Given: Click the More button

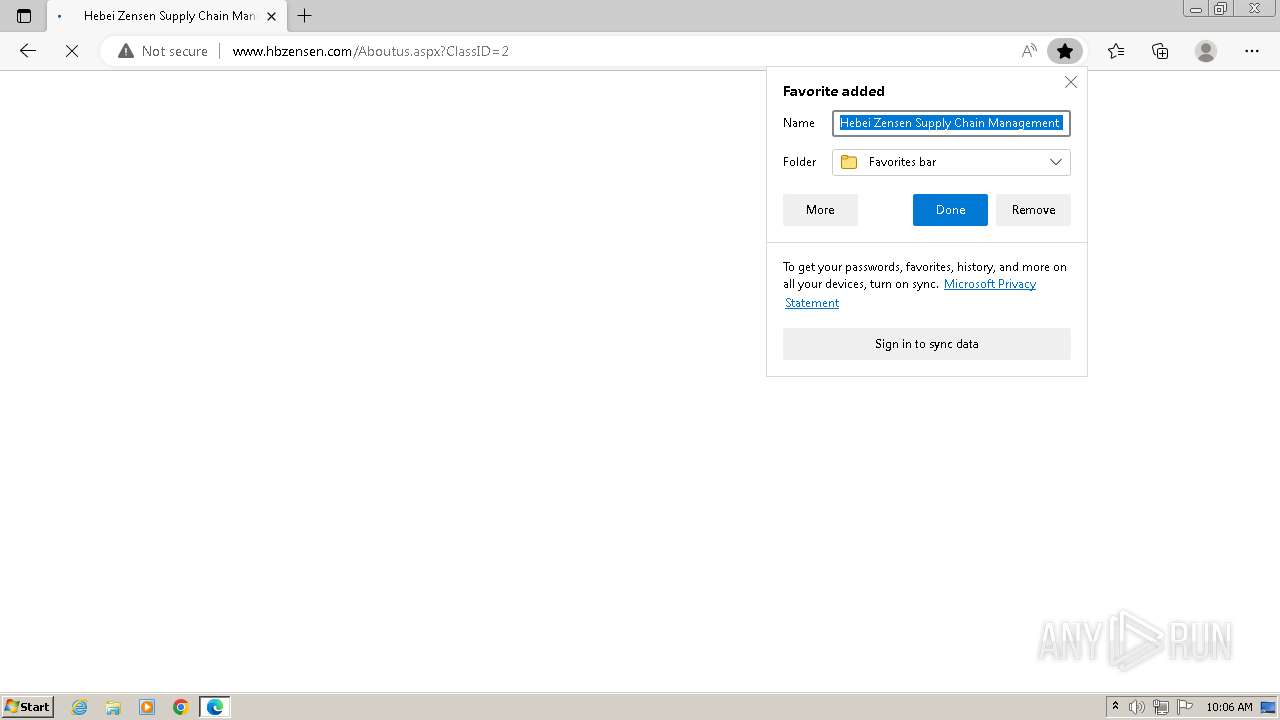Looking at the screenshot, I should [x=820, y=210].
